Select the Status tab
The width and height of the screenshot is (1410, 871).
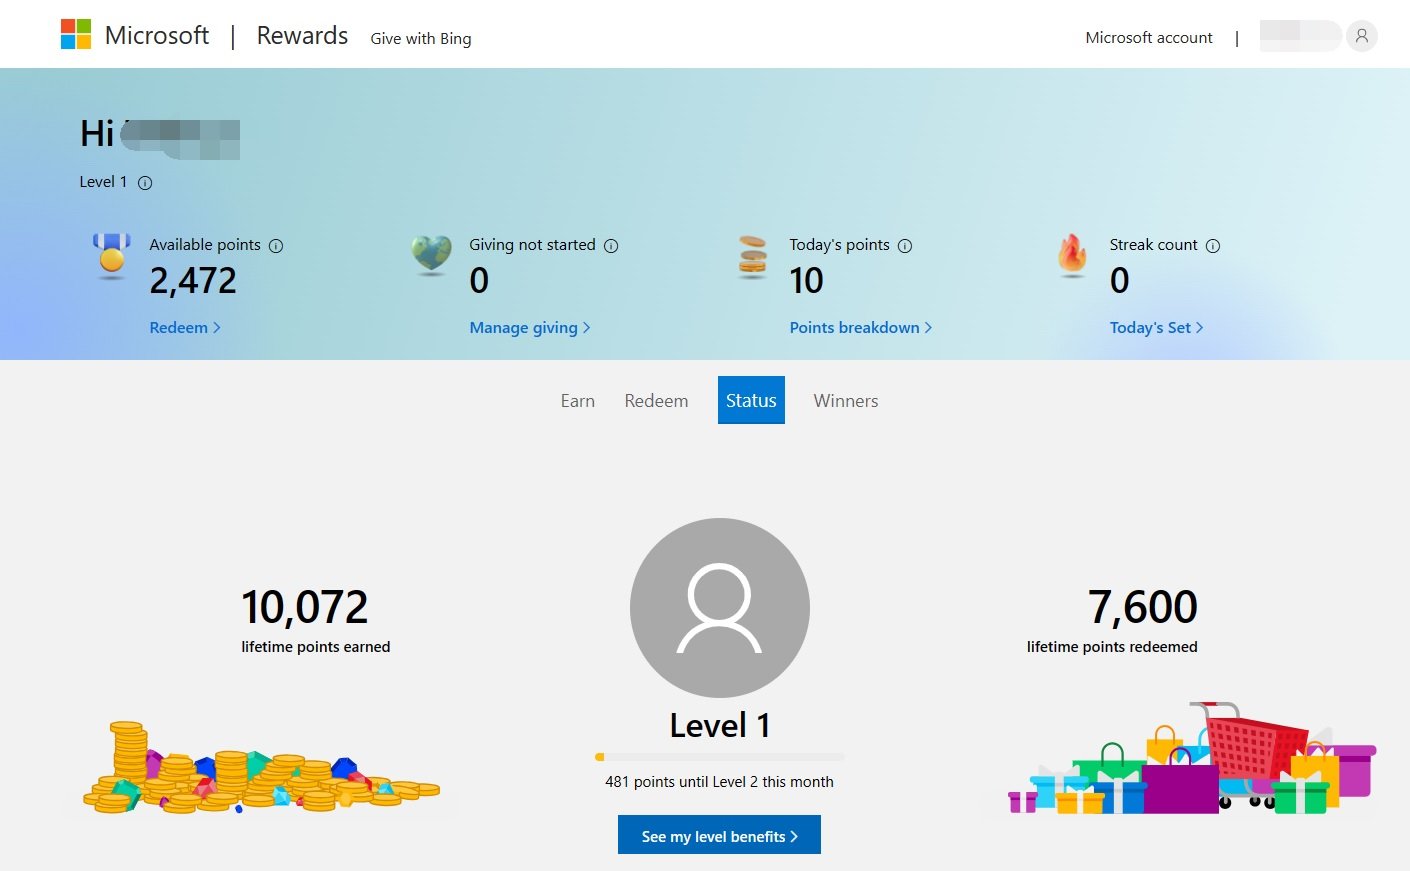click(751, 400)
